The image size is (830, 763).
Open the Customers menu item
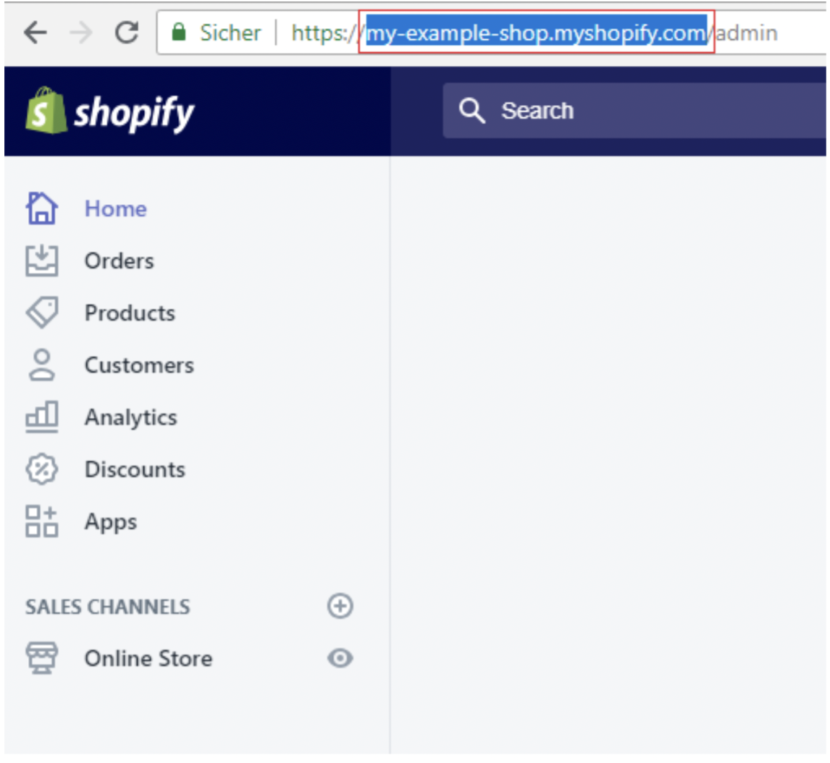tap(139, 365)
